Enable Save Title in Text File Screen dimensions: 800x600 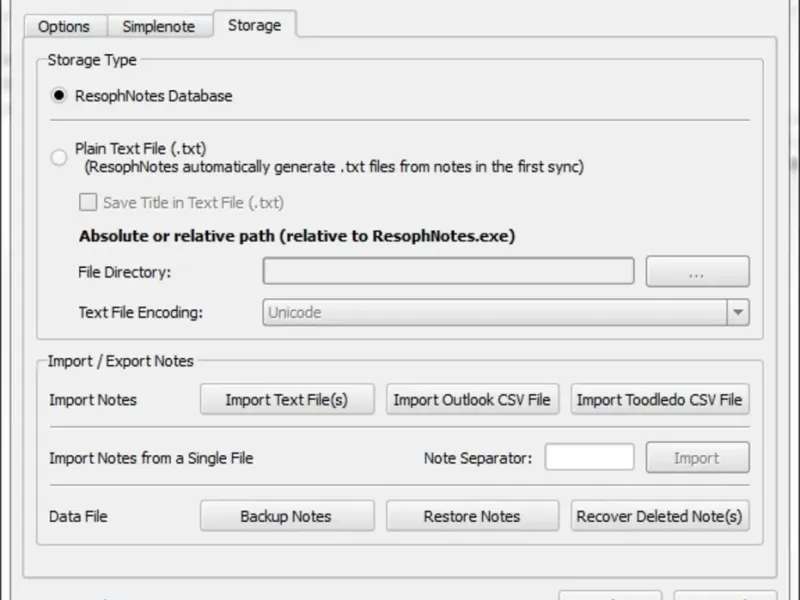[88, 202]
